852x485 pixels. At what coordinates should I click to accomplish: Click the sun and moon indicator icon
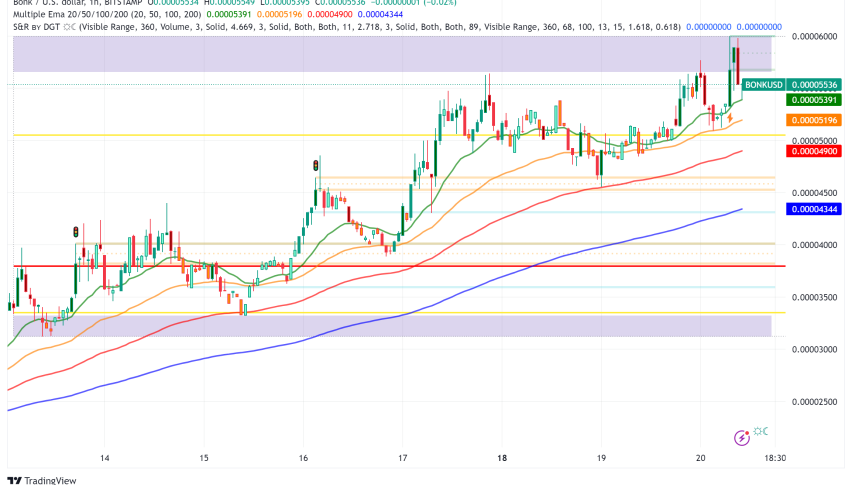(760, 432)
